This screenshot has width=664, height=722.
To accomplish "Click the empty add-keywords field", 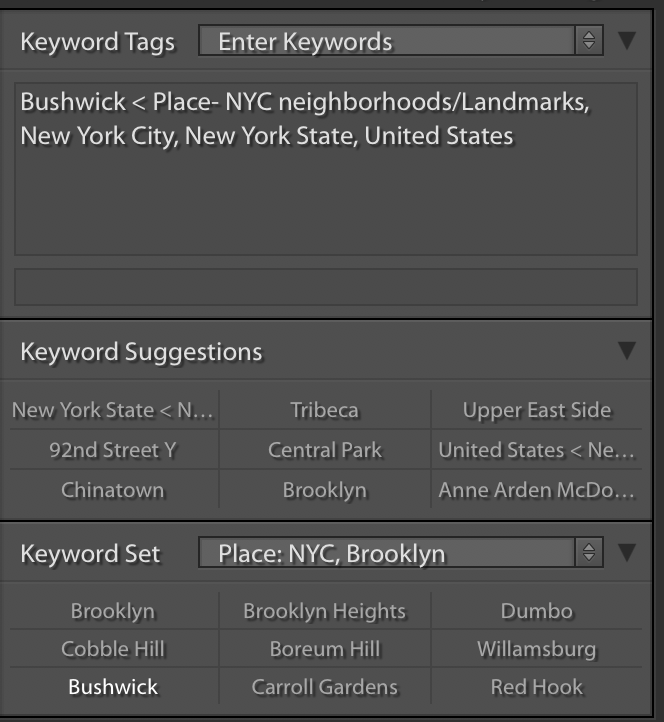I will tap(326, 286).
